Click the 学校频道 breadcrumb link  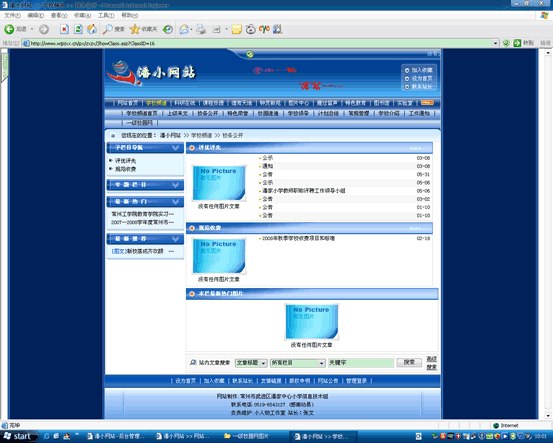[x=202, y=135]
